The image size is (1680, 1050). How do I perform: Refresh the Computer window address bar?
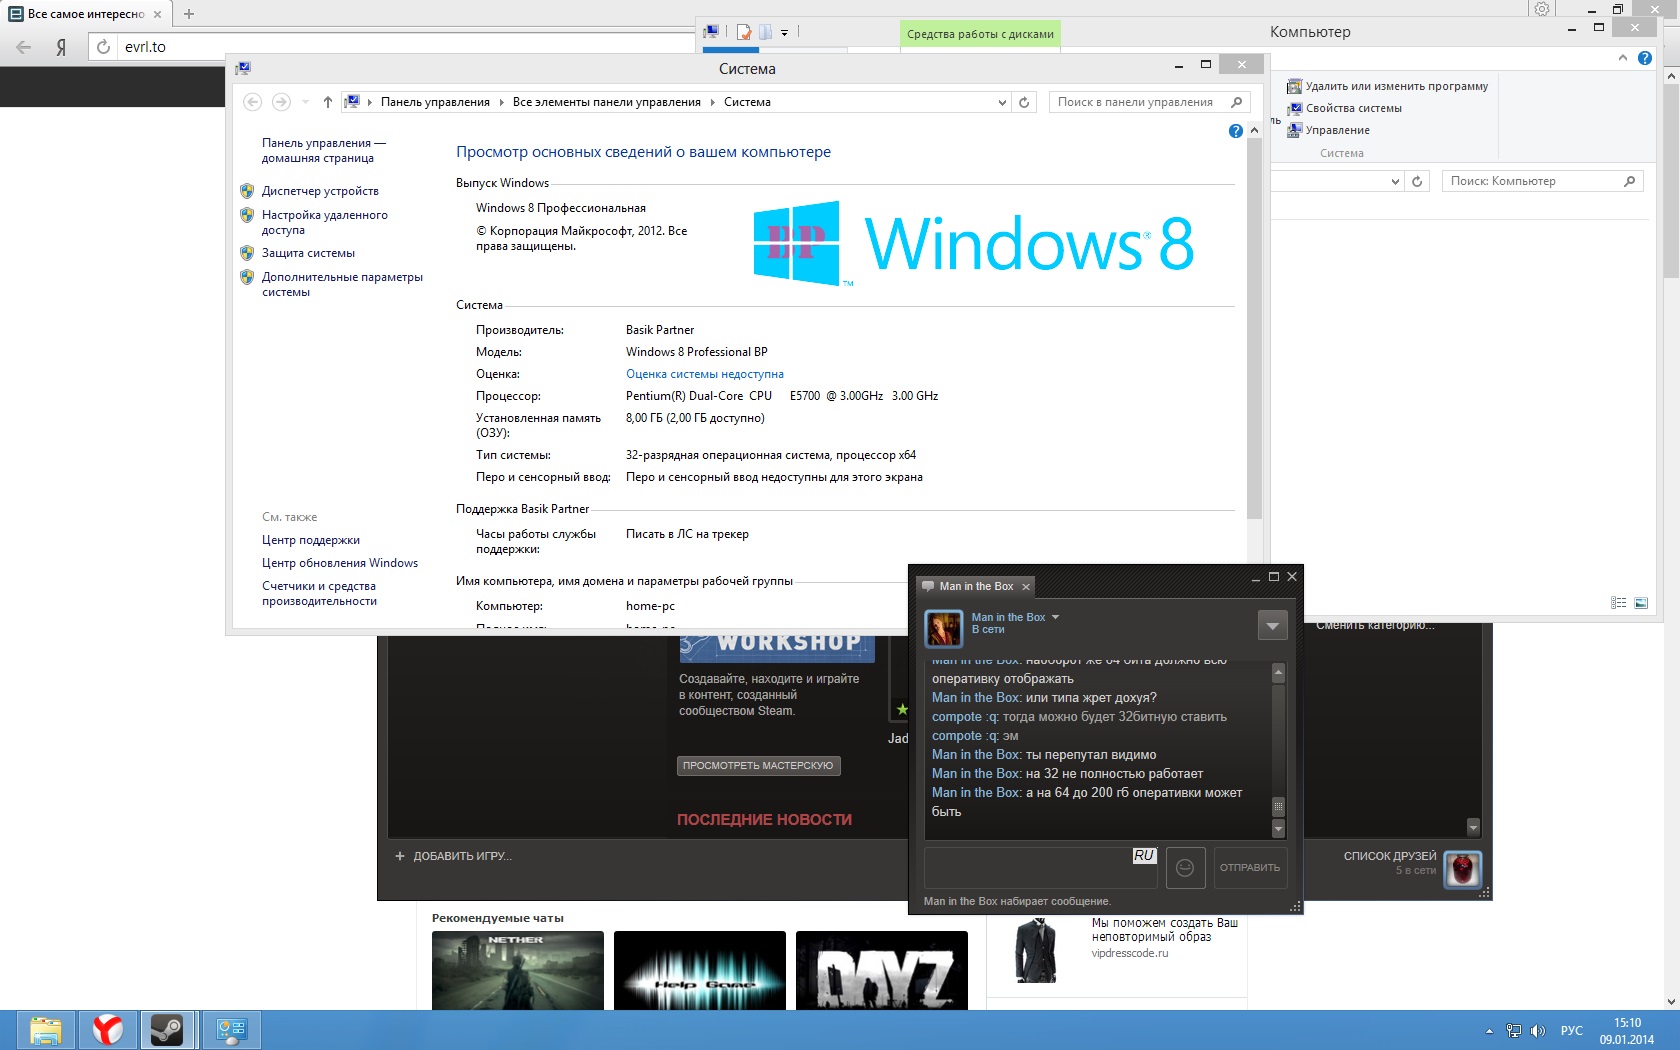point(1417,181)
